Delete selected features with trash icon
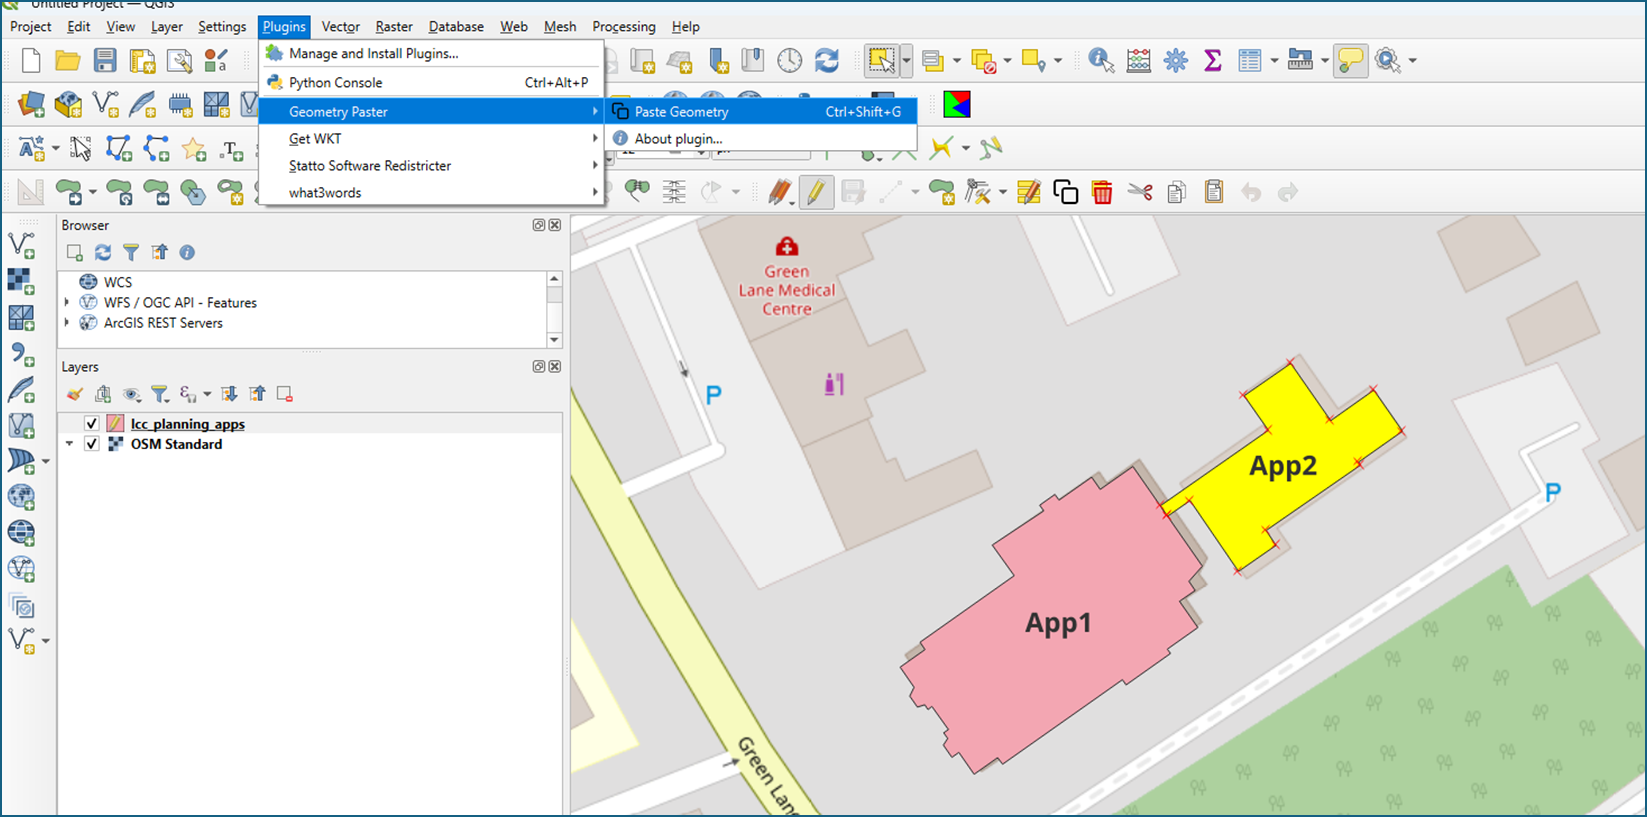Image resolution: width=1647 pixels, height=817 pixels. (1102, 192)
